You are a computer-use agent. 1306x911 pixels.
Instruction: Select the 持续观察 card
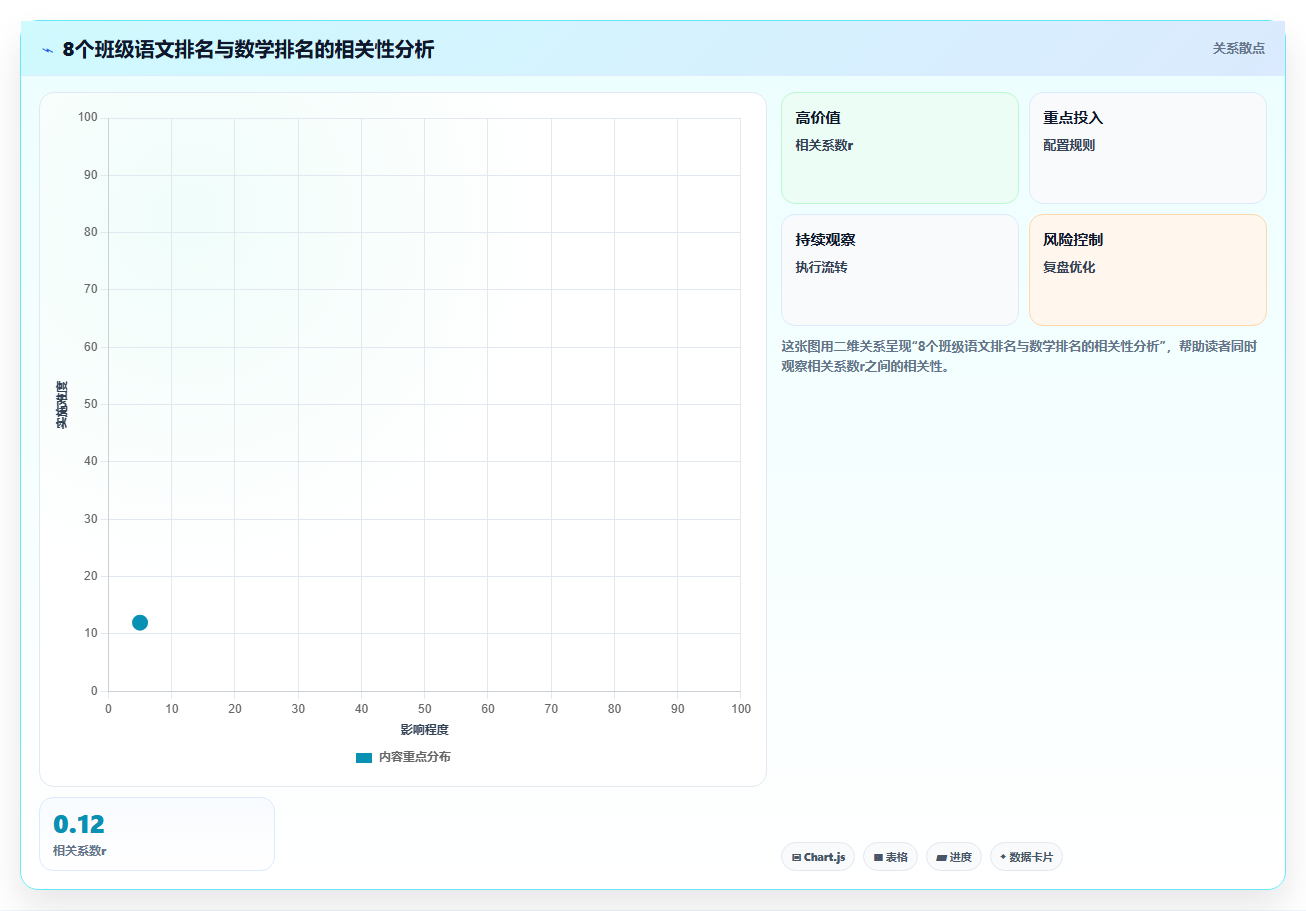pos(900,270)
